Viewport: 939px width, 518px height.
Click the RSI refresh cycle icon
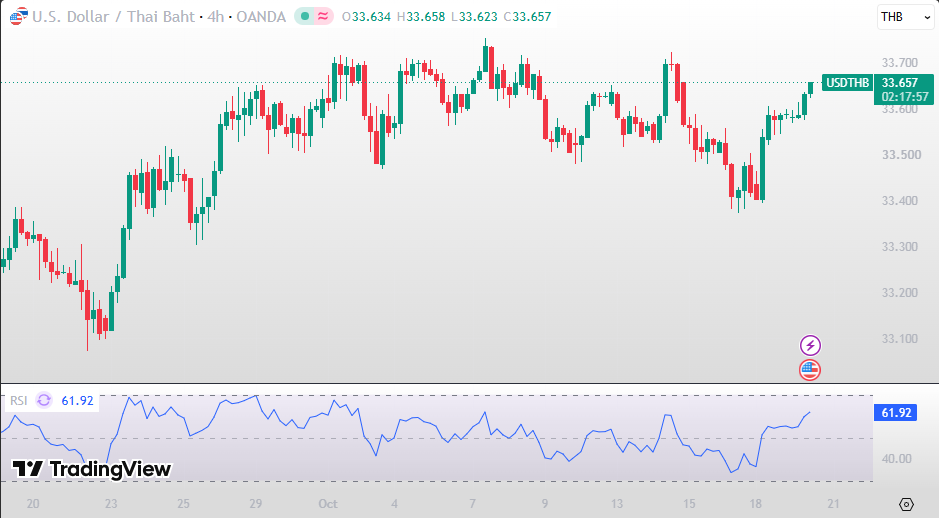(44, 400)
